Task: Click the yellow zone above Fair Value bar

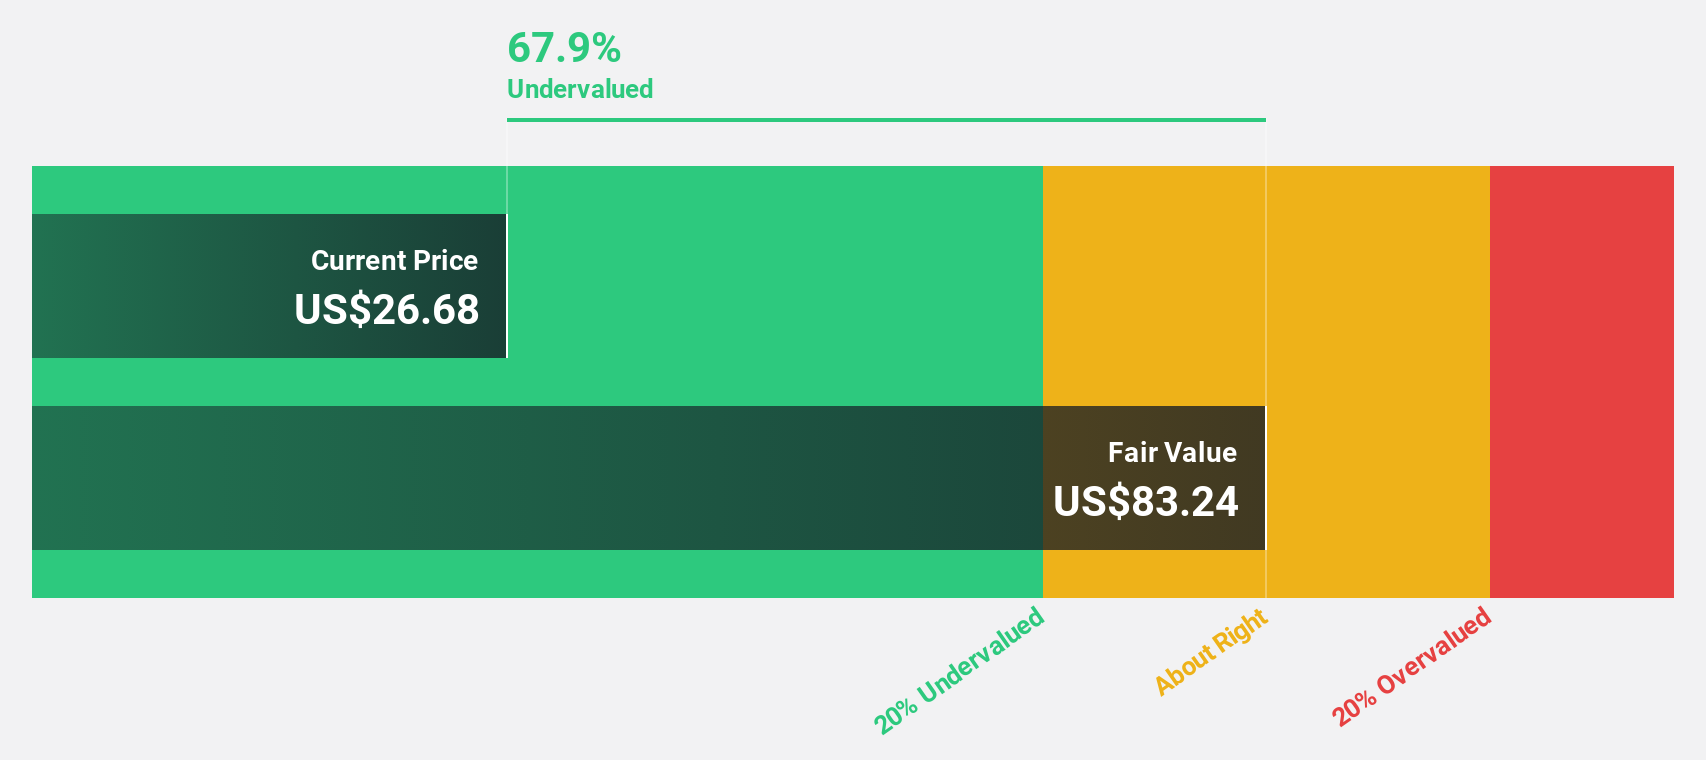Action: 1154,286
